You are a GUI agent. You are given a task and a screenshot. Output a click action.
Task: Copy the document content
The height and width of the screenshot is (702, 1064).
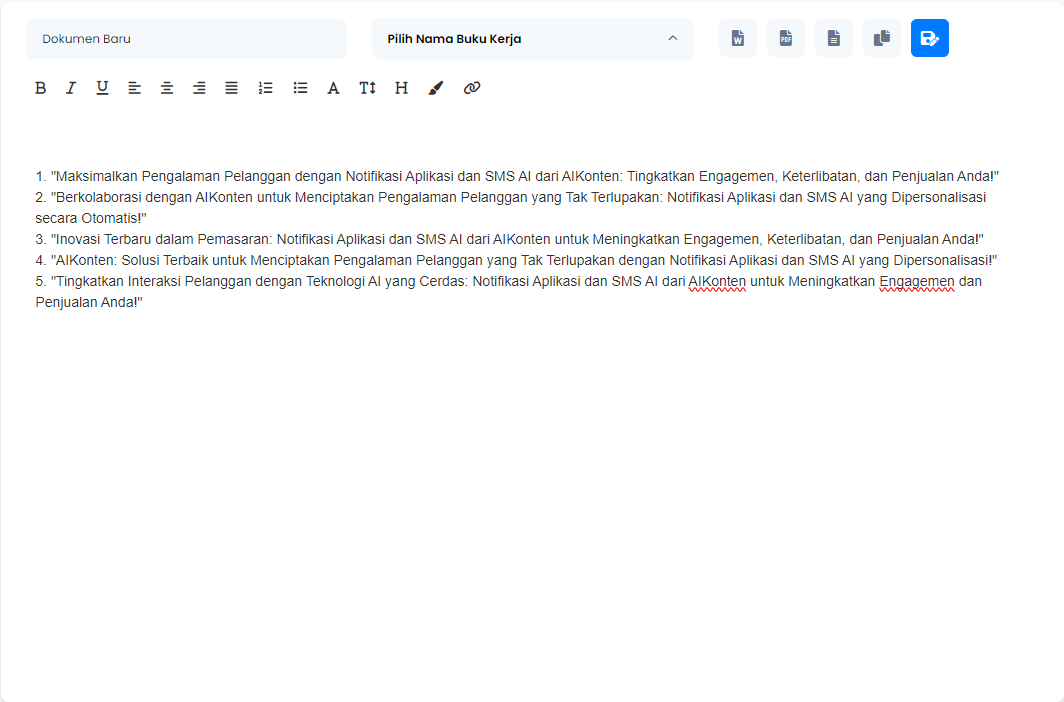pyautogui.click(x=882, y=39)
